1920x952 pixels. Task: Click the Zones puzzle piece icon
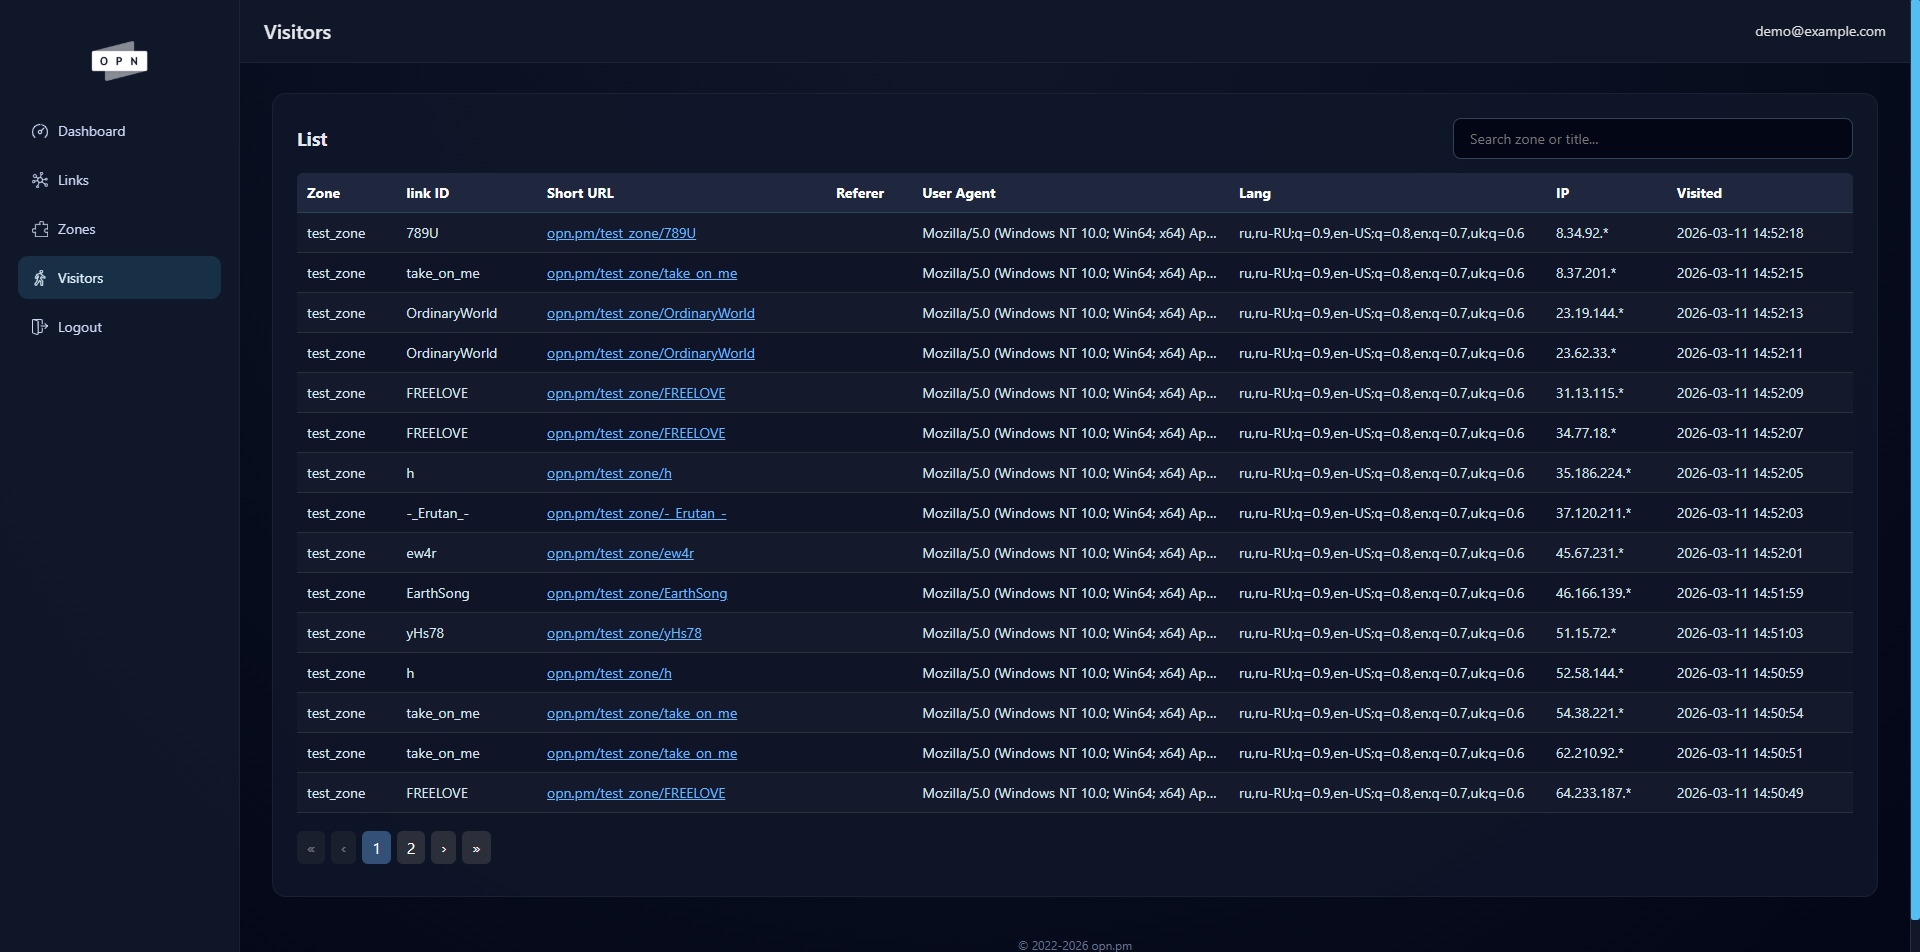coord(40,229)
